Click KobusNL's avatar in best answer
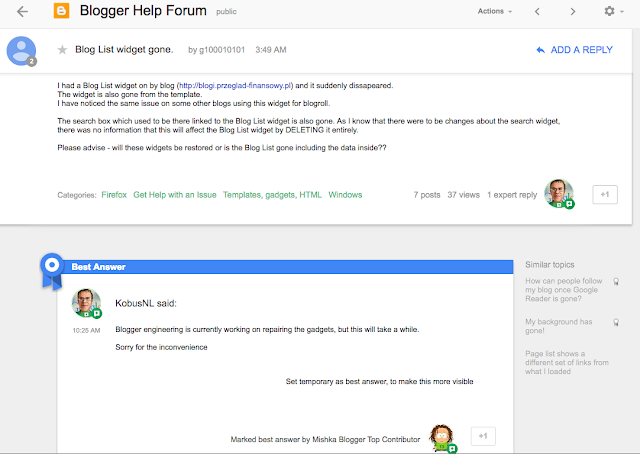Image resolution: width=640 pixels, height=454 pixels. point(86,303)
